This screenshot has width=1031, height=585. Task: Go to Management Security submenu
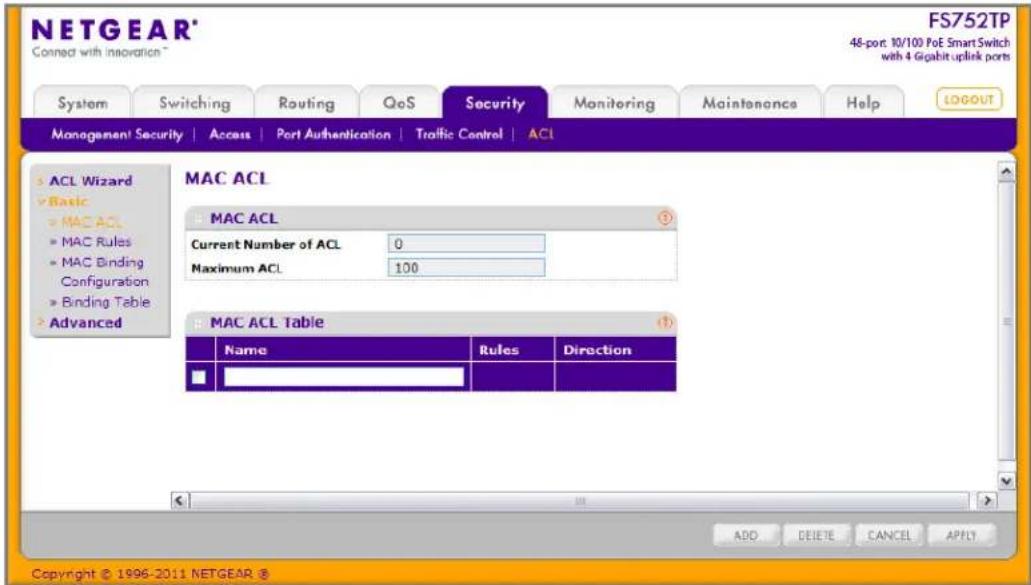coord(117,134)
